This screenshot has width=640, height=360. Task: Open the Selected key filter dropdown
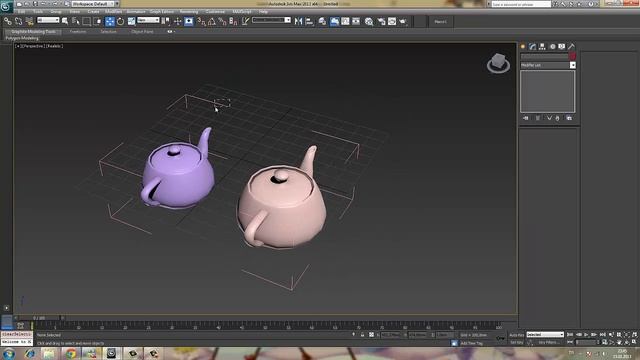click(545, 335)
